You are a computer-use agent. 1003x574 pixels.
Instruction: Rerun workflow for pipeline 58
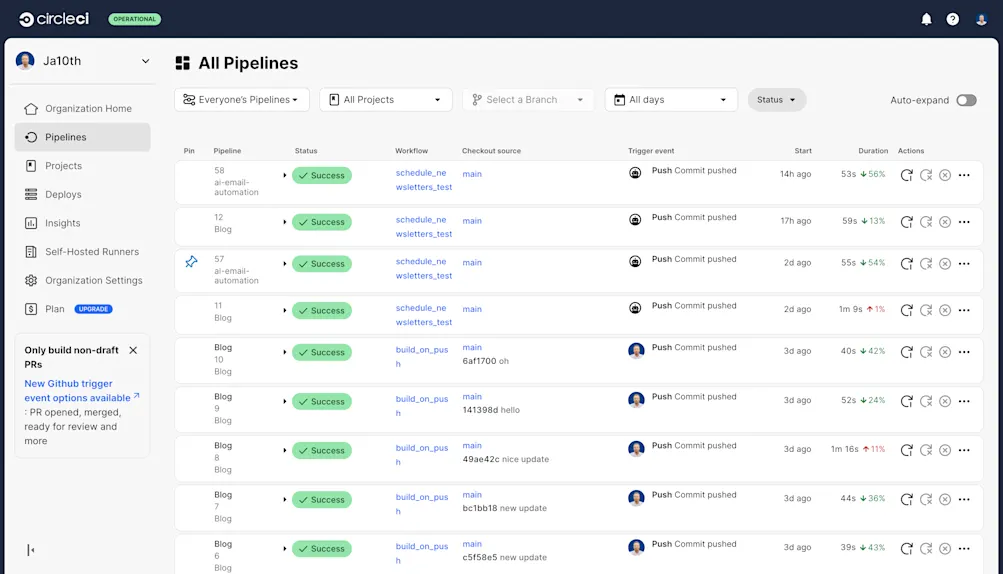click(906, 175)
